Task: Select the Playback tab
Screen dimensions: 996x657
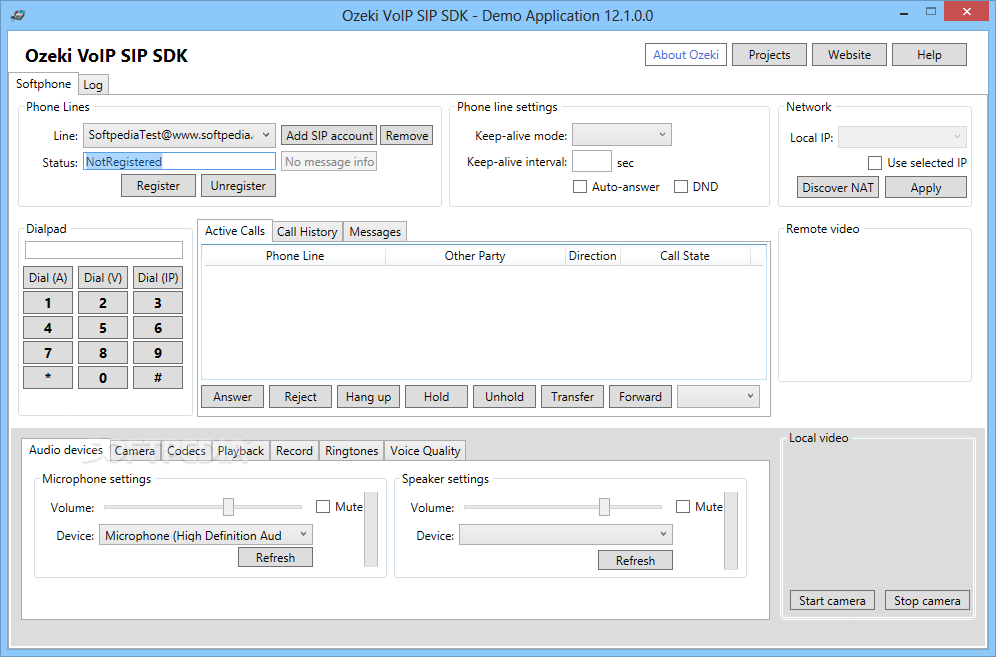Action: 241,450
